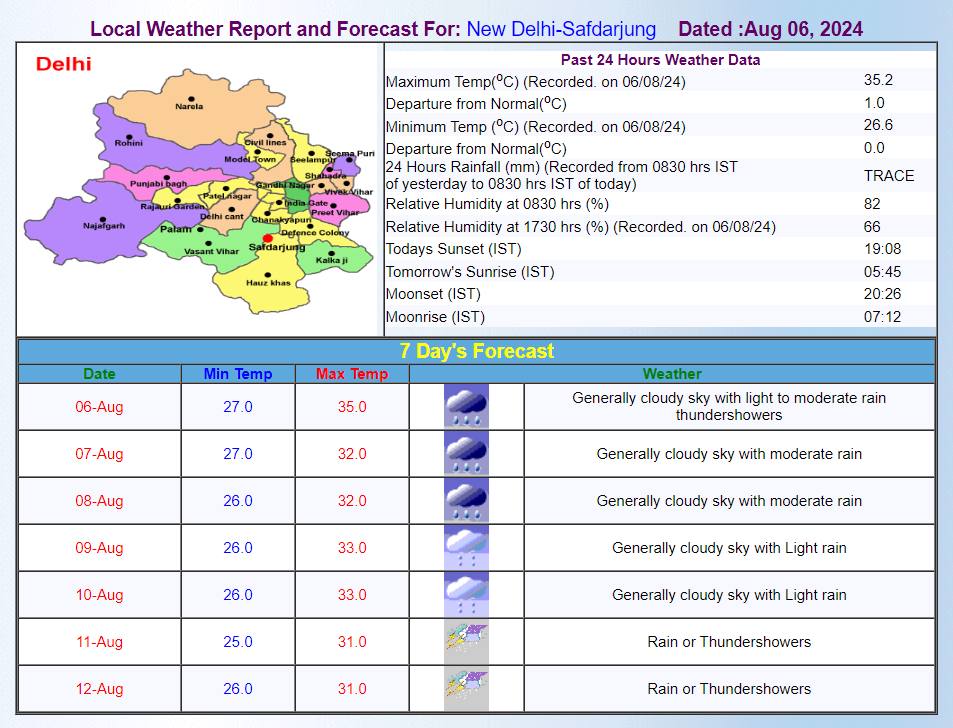This screenshot has height=728, width=953.
Task: Click Narela region on the Delhi map
Action: 188,105
